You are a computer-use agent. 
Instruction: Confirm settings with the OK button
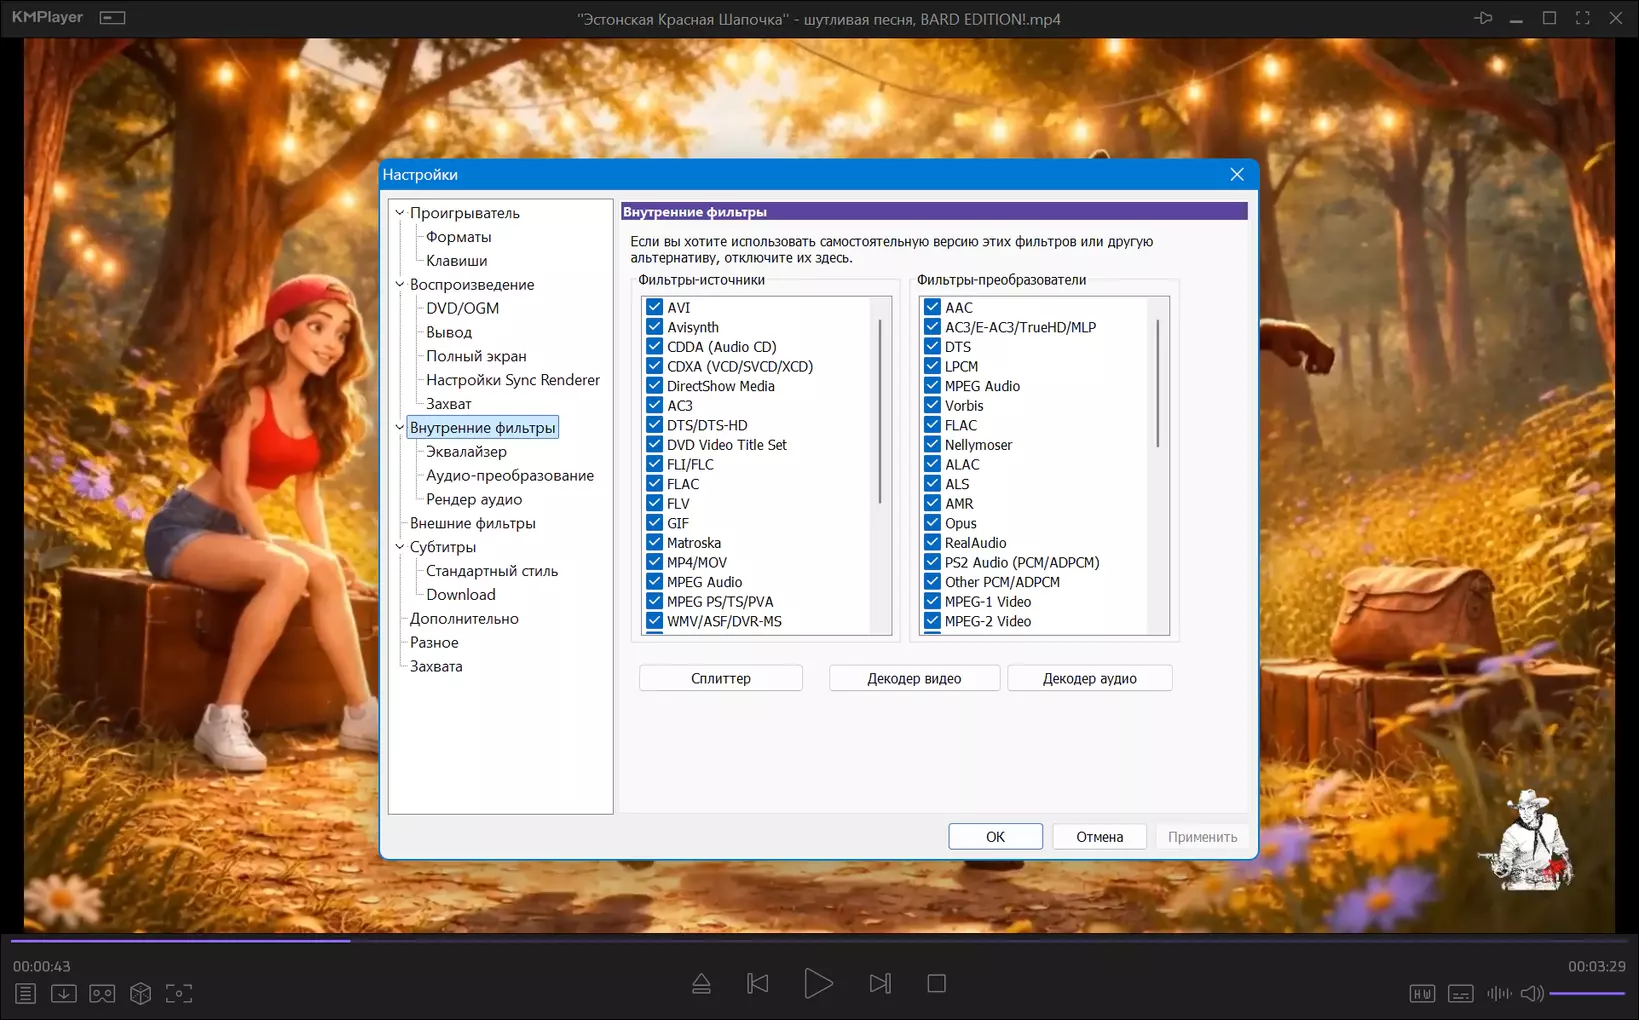point(995,837)
